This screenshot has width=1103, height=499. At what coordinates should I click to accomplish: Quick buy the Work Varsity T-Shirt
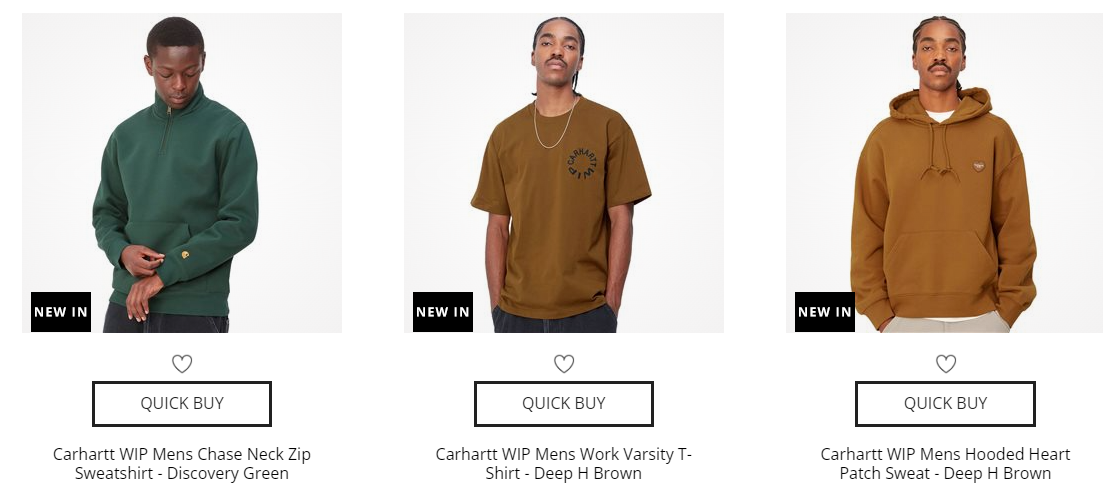(564, 403)
